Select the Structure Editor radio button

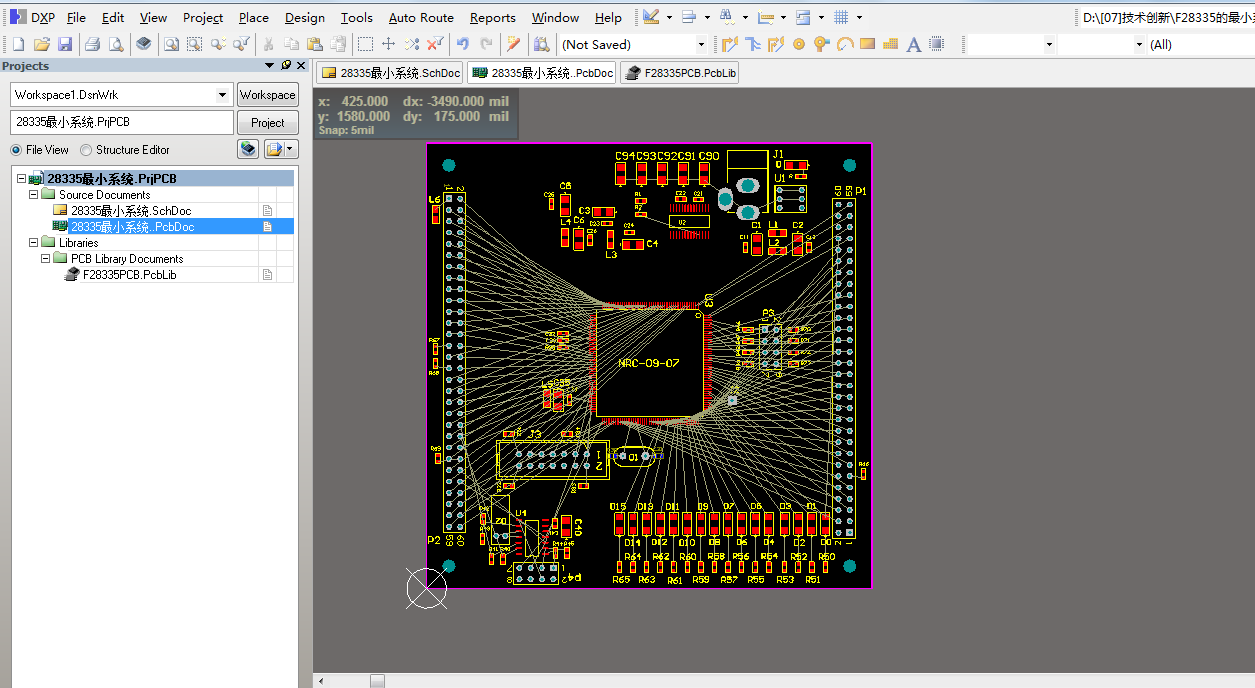(x=86, y=150)
